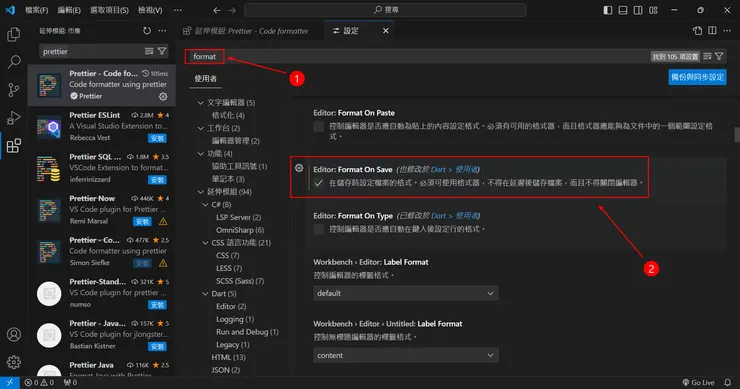Refresh the extensions marketplace list

tap(147, 31)
